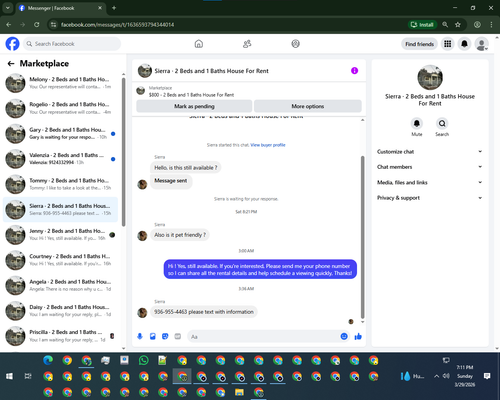Viewport: 500px width, 400px height.
Task: Open the Notifications bell in the header
Action: pyautogui.click(x=464, y=44)
